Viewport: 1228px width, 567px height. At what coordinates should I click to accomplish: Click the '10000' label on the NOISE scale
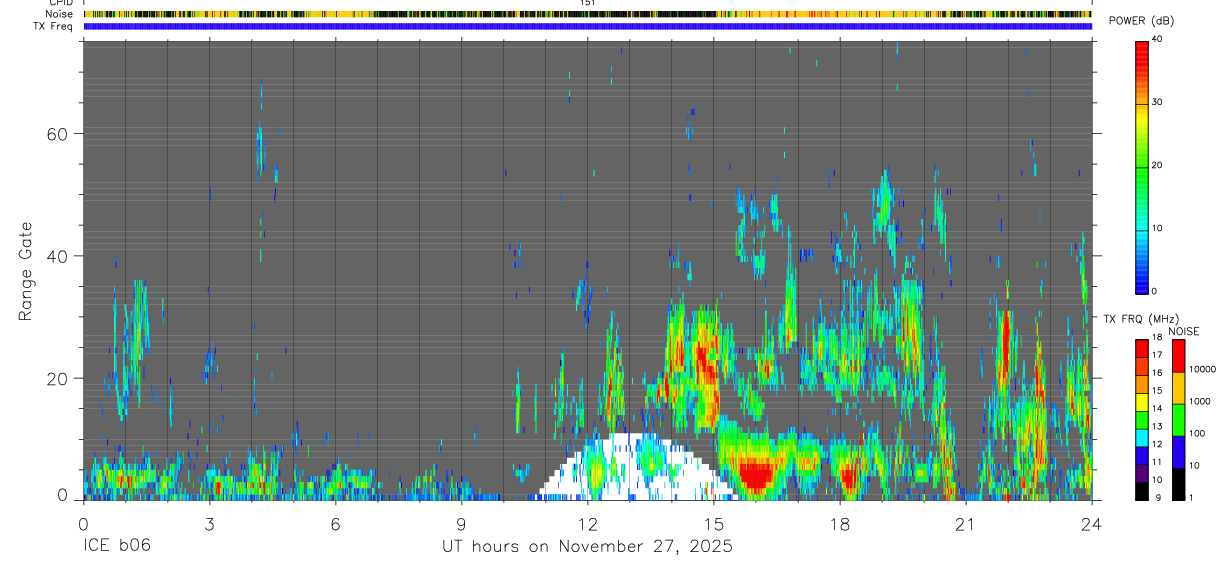pyautogui.click(x=1202, y=369)
